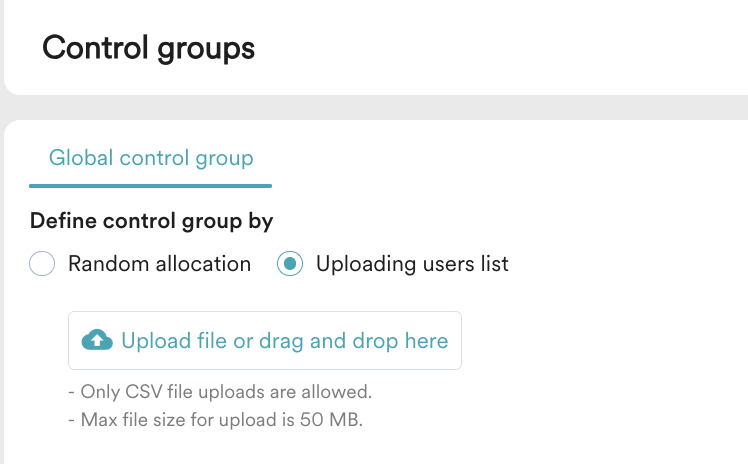Click the 'Random allocation' option label

tap(159, 264)
